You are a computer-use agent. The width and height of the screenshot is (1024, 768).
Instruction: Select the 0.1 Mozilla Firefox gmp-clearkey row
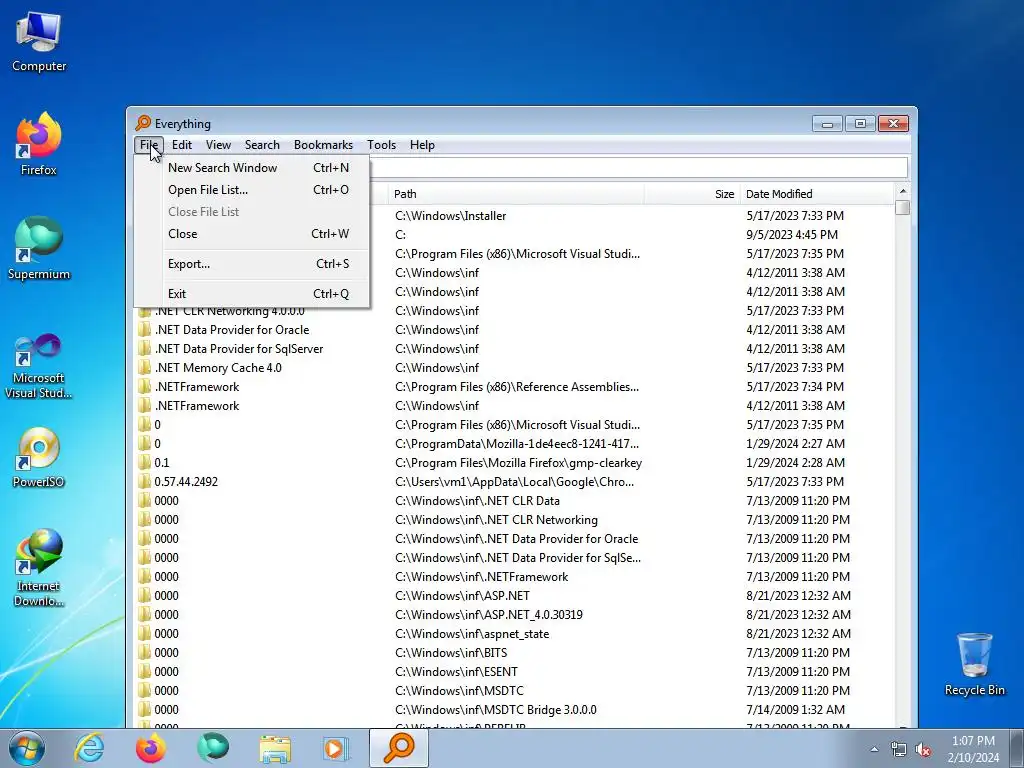coord(515,462)
